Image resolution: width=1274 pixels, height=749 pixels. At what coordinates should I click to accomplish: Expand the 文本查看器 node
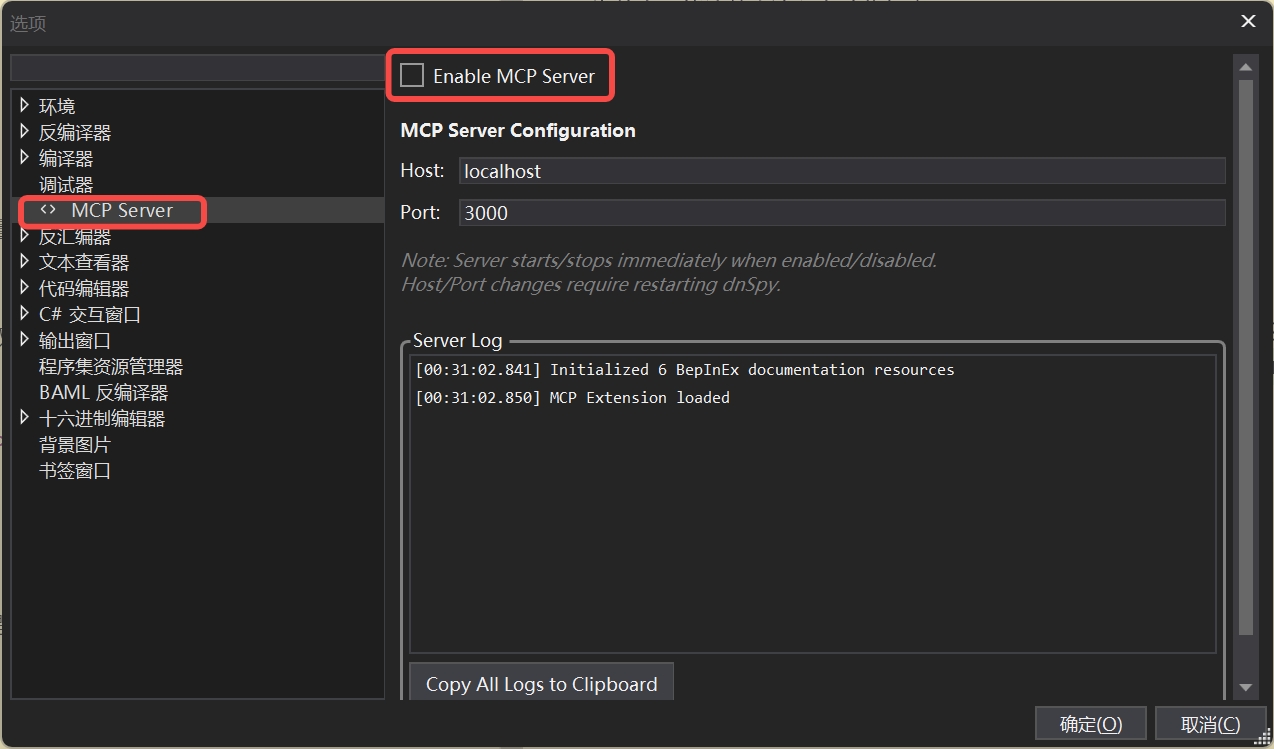point(25,262)
